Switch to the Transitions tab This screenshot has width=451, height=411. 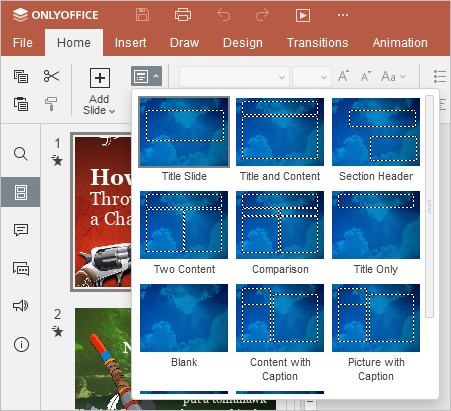click(x=317, y=43)
